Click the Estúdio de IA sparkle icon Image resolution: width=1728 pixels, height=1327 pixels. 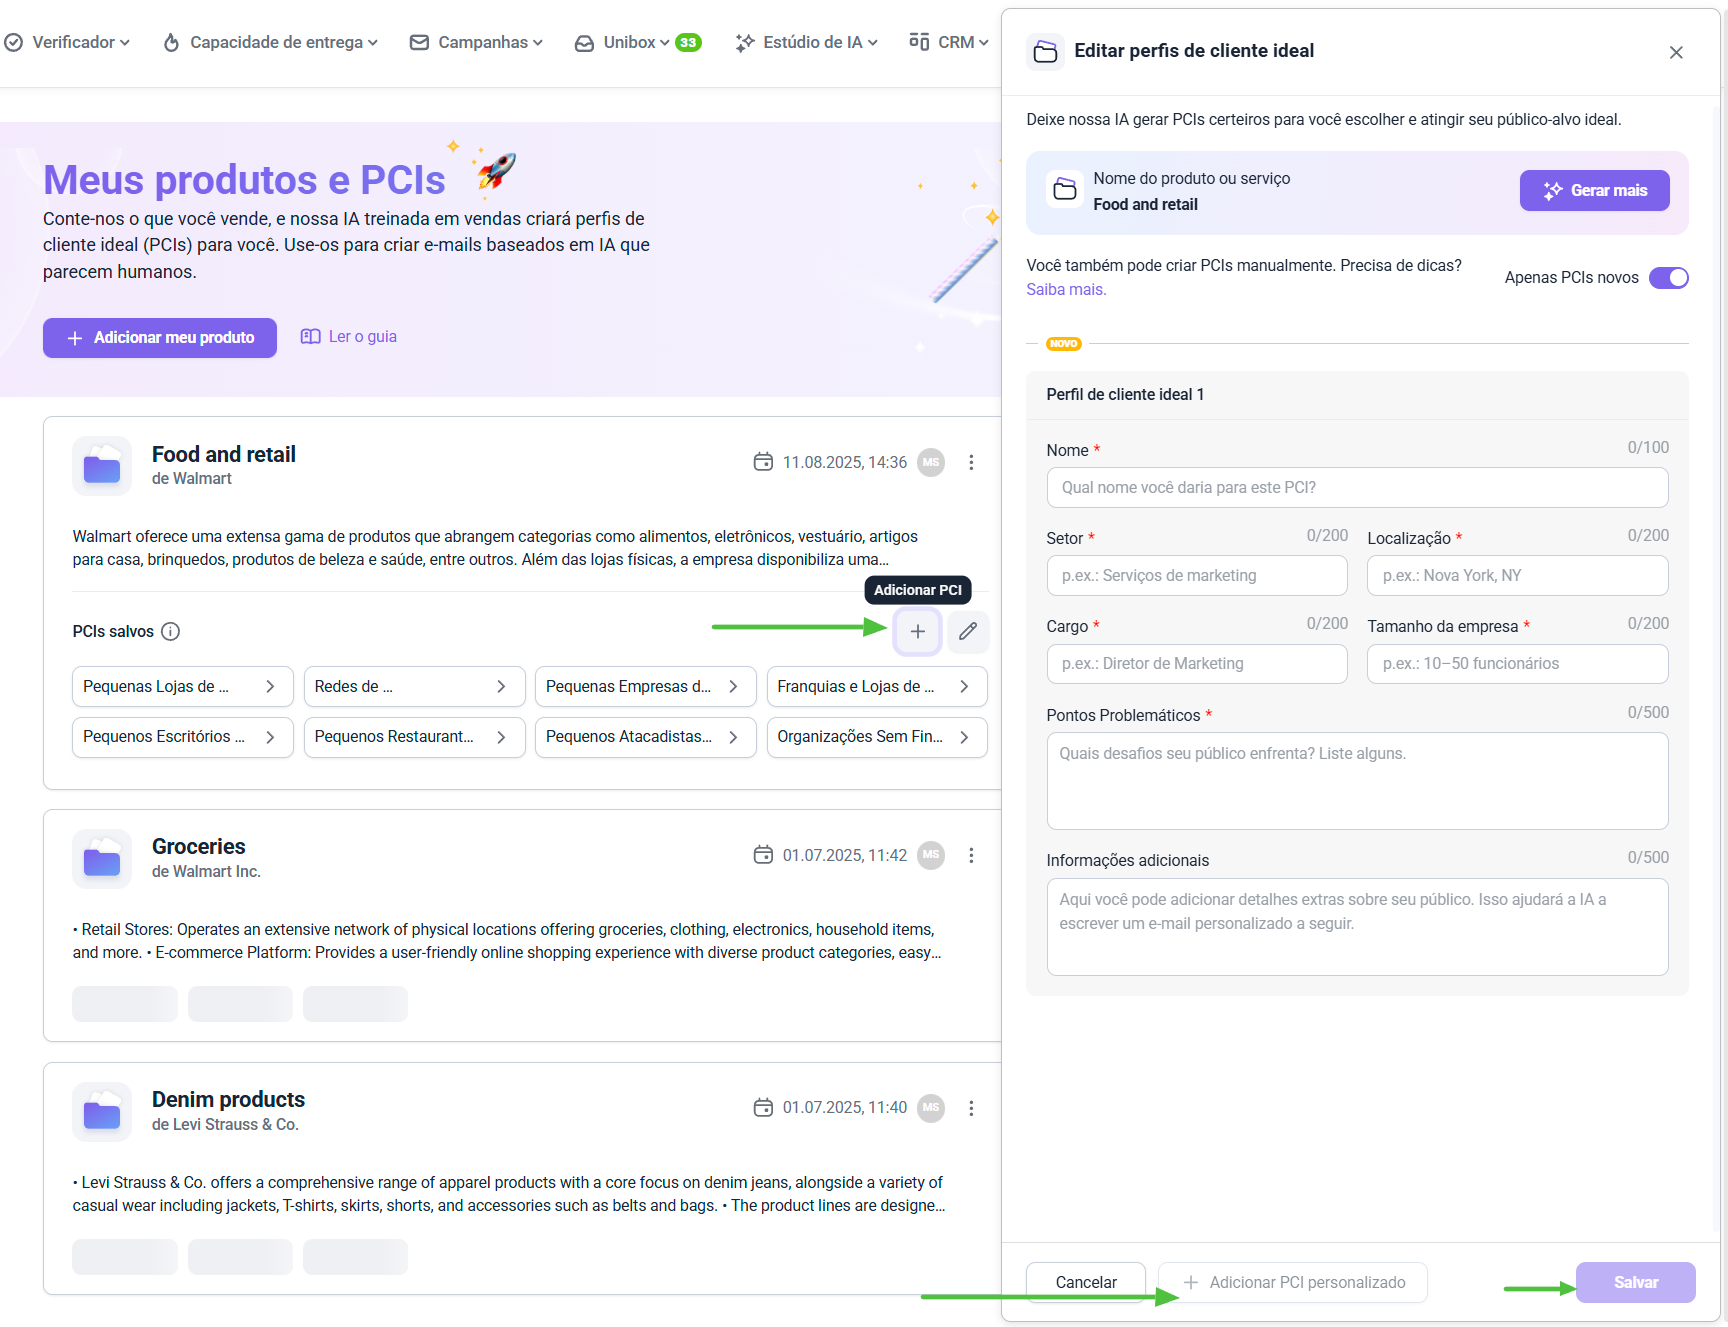point(745,42)
